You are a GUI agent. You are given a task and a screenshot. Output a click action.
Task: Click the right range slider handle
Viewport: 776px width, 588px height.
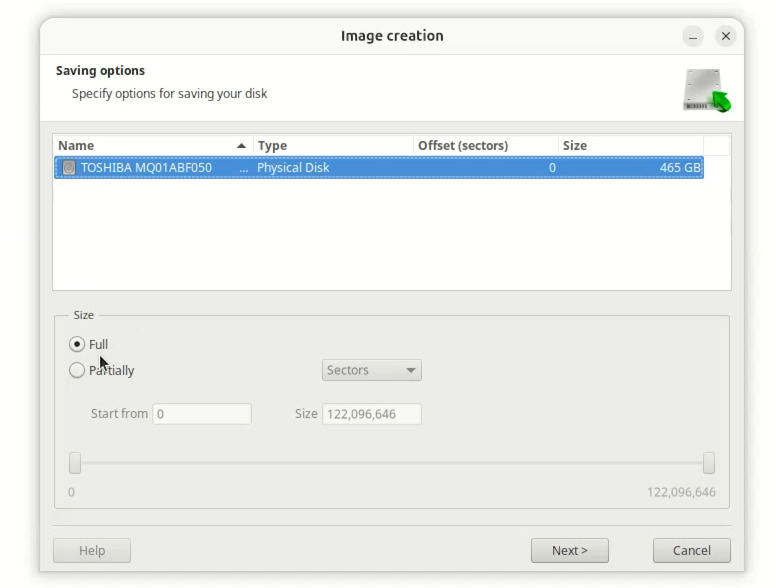(709, 463)
